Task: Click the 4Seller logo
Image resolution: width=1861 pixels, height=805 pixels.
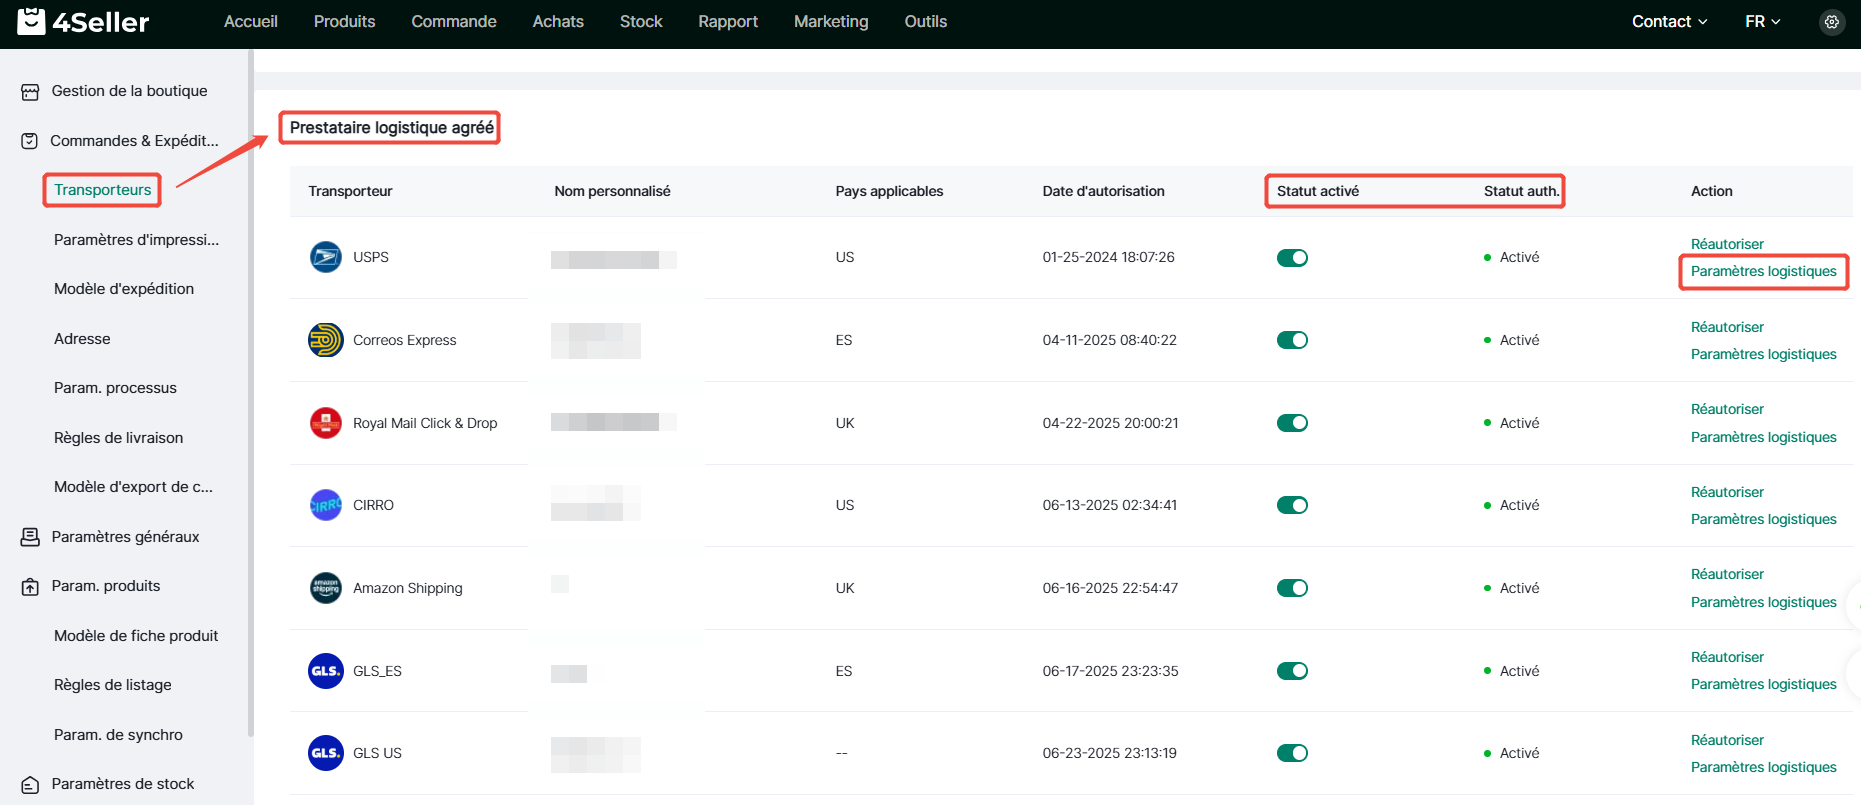Action: [x=84, y=21]
